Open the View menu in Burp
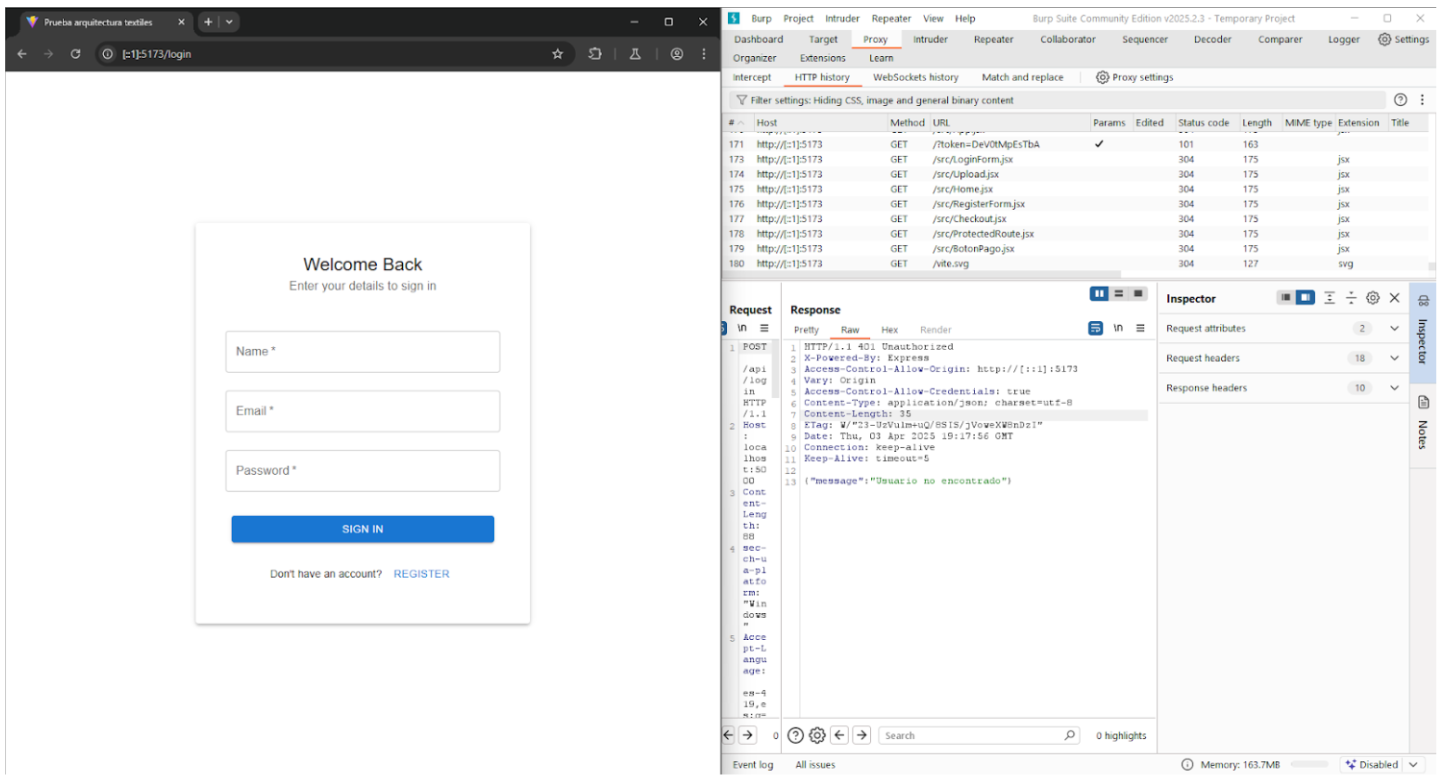This screenshot has height=780, width=1441. pyautogui.click(x=933, y=18)
